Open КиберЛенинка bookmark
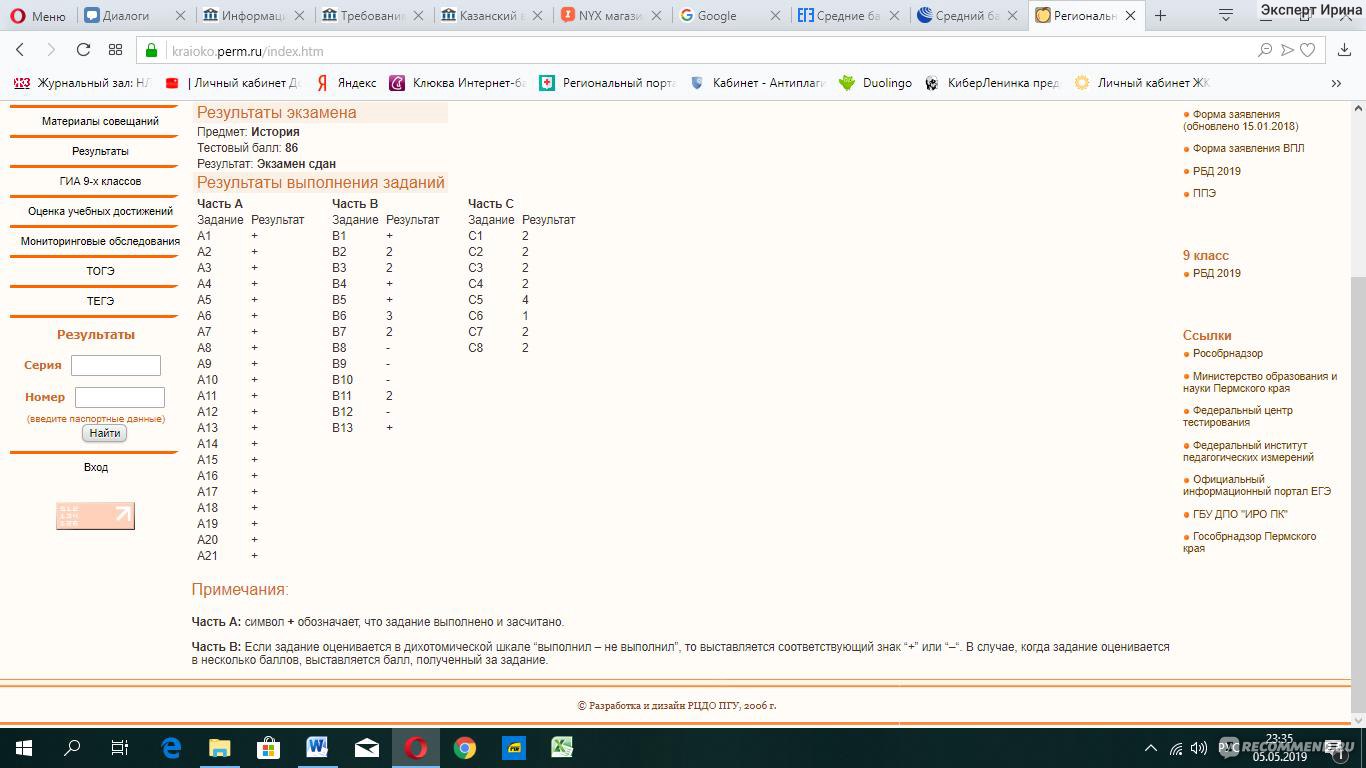Screen dimensions: 1366x768 (x=992, y=83)
